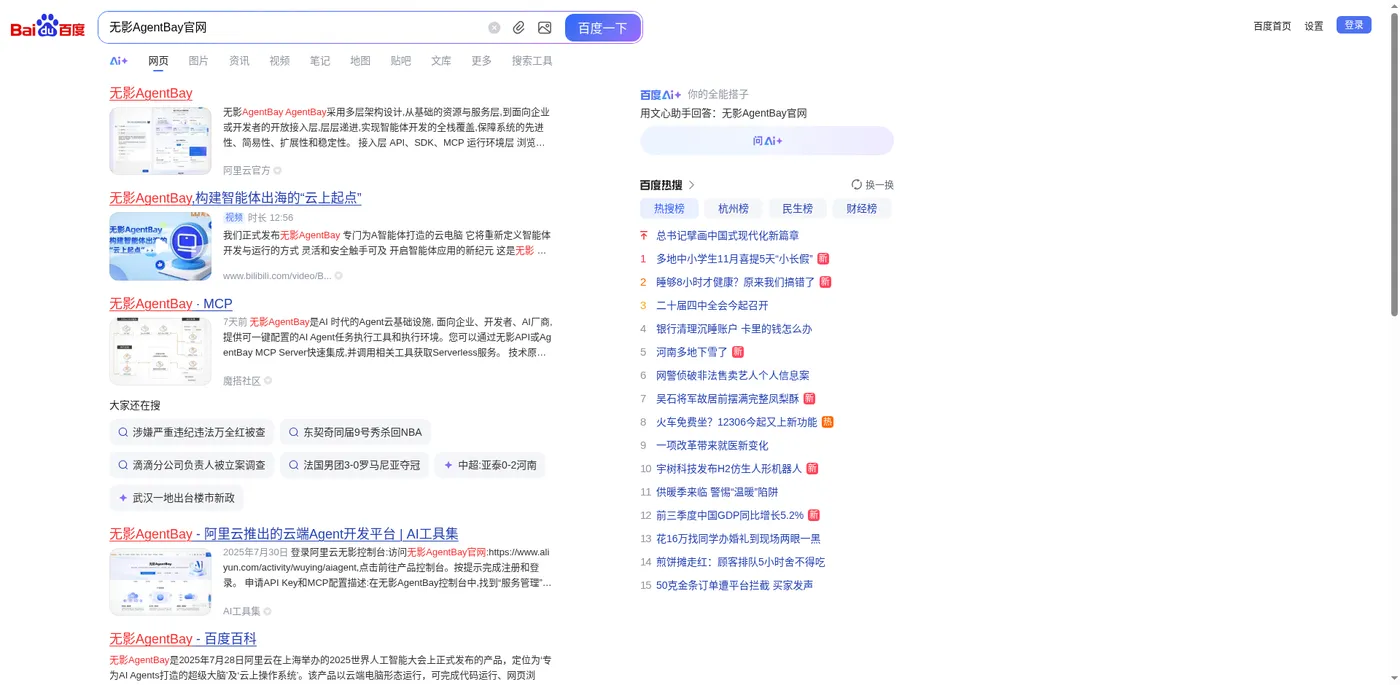Click the paperclip upload file icon
This screenshot has width=1400, height=685.
tap(519, 28)
